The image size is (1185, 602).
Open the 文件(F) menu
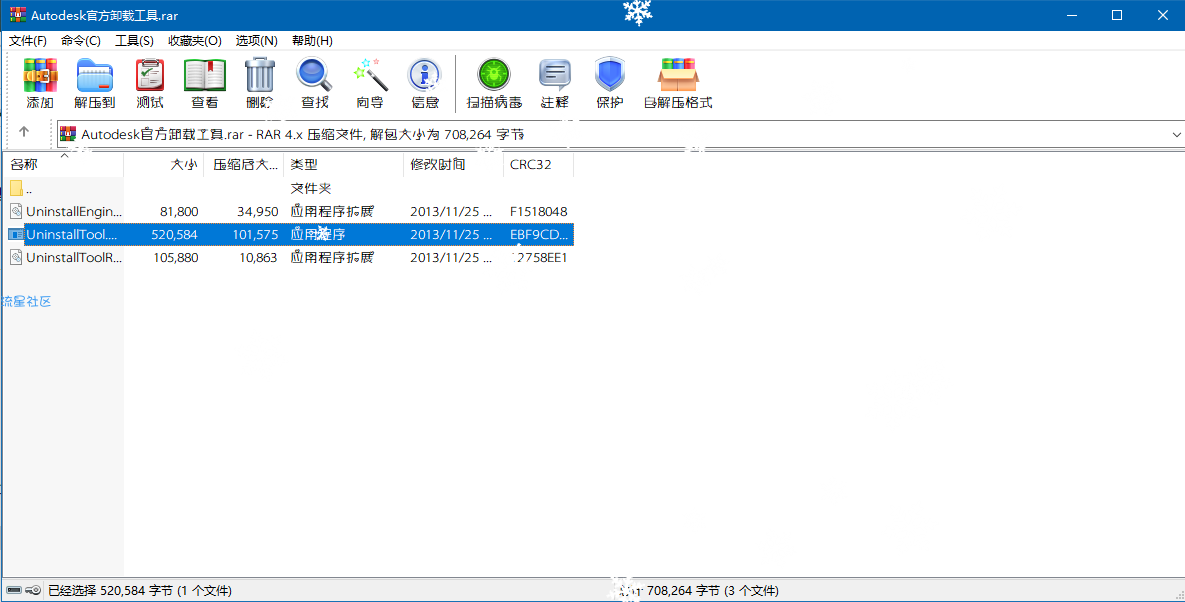[x=27, y=41]
